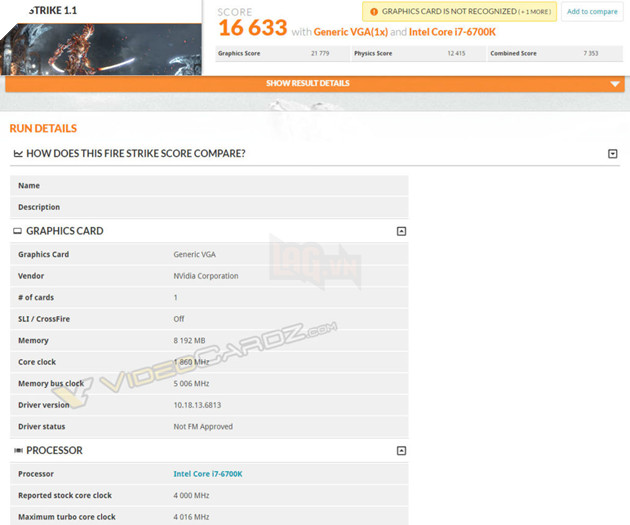Viewport: 630px width, 525px height.
Task: Click the Strike 1.1 title text
Action: tap(53, 10)
